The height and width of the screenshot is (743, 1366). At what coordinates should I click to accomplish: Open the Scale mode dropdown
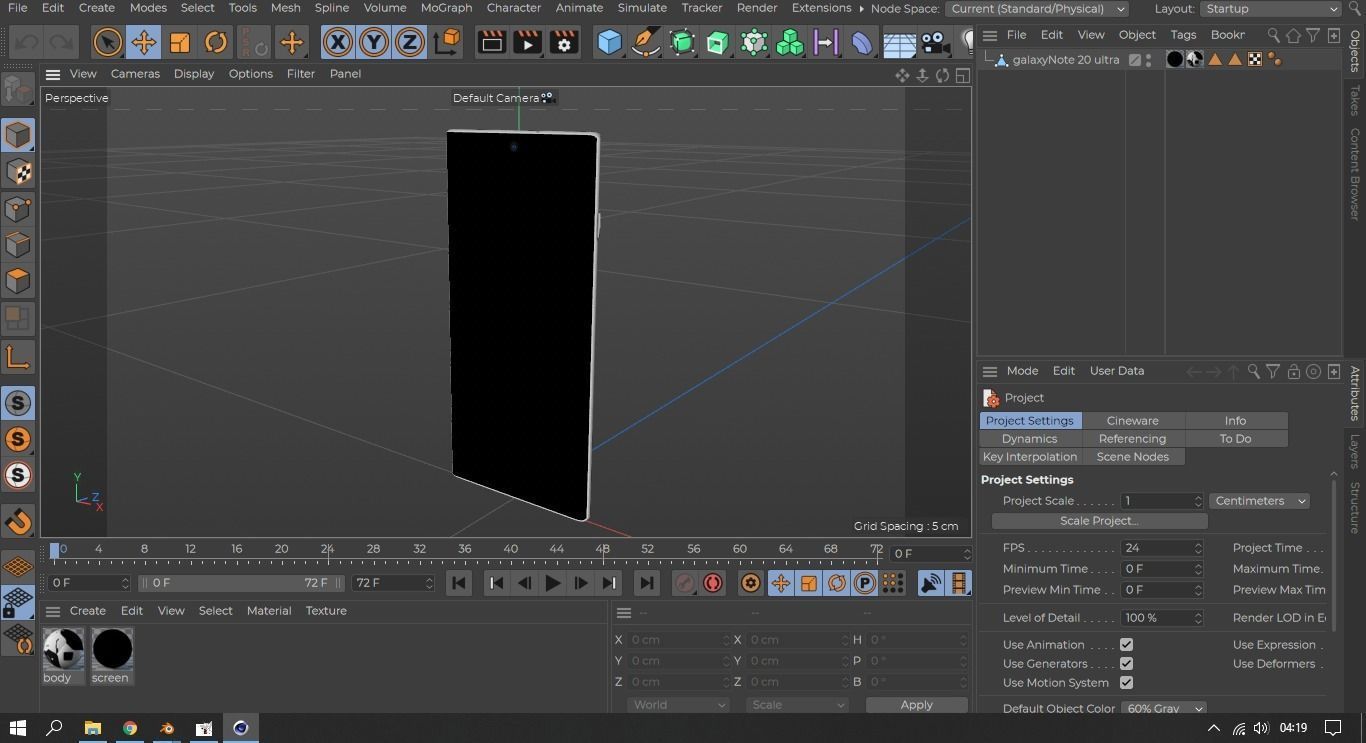tap(797, 705)
